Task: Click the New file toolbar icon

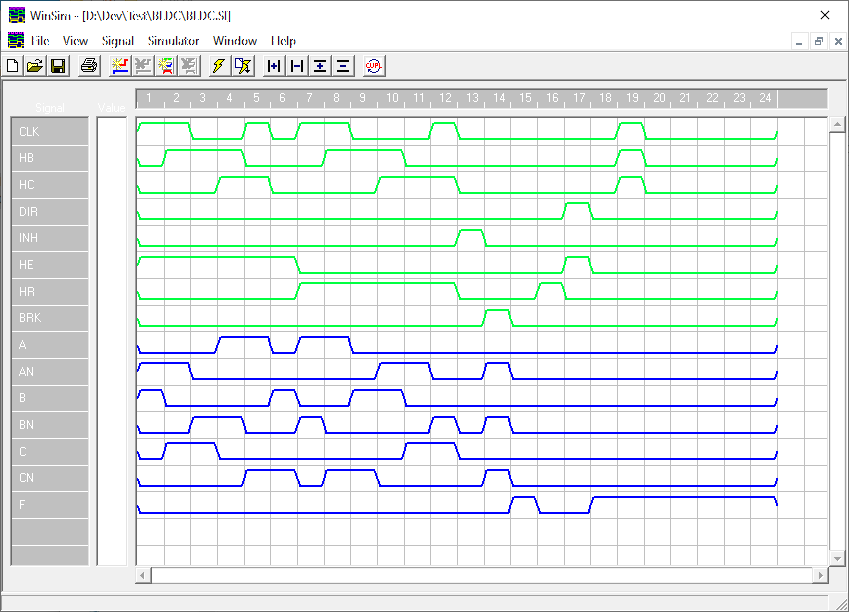Action: click(x=13, y=66)
